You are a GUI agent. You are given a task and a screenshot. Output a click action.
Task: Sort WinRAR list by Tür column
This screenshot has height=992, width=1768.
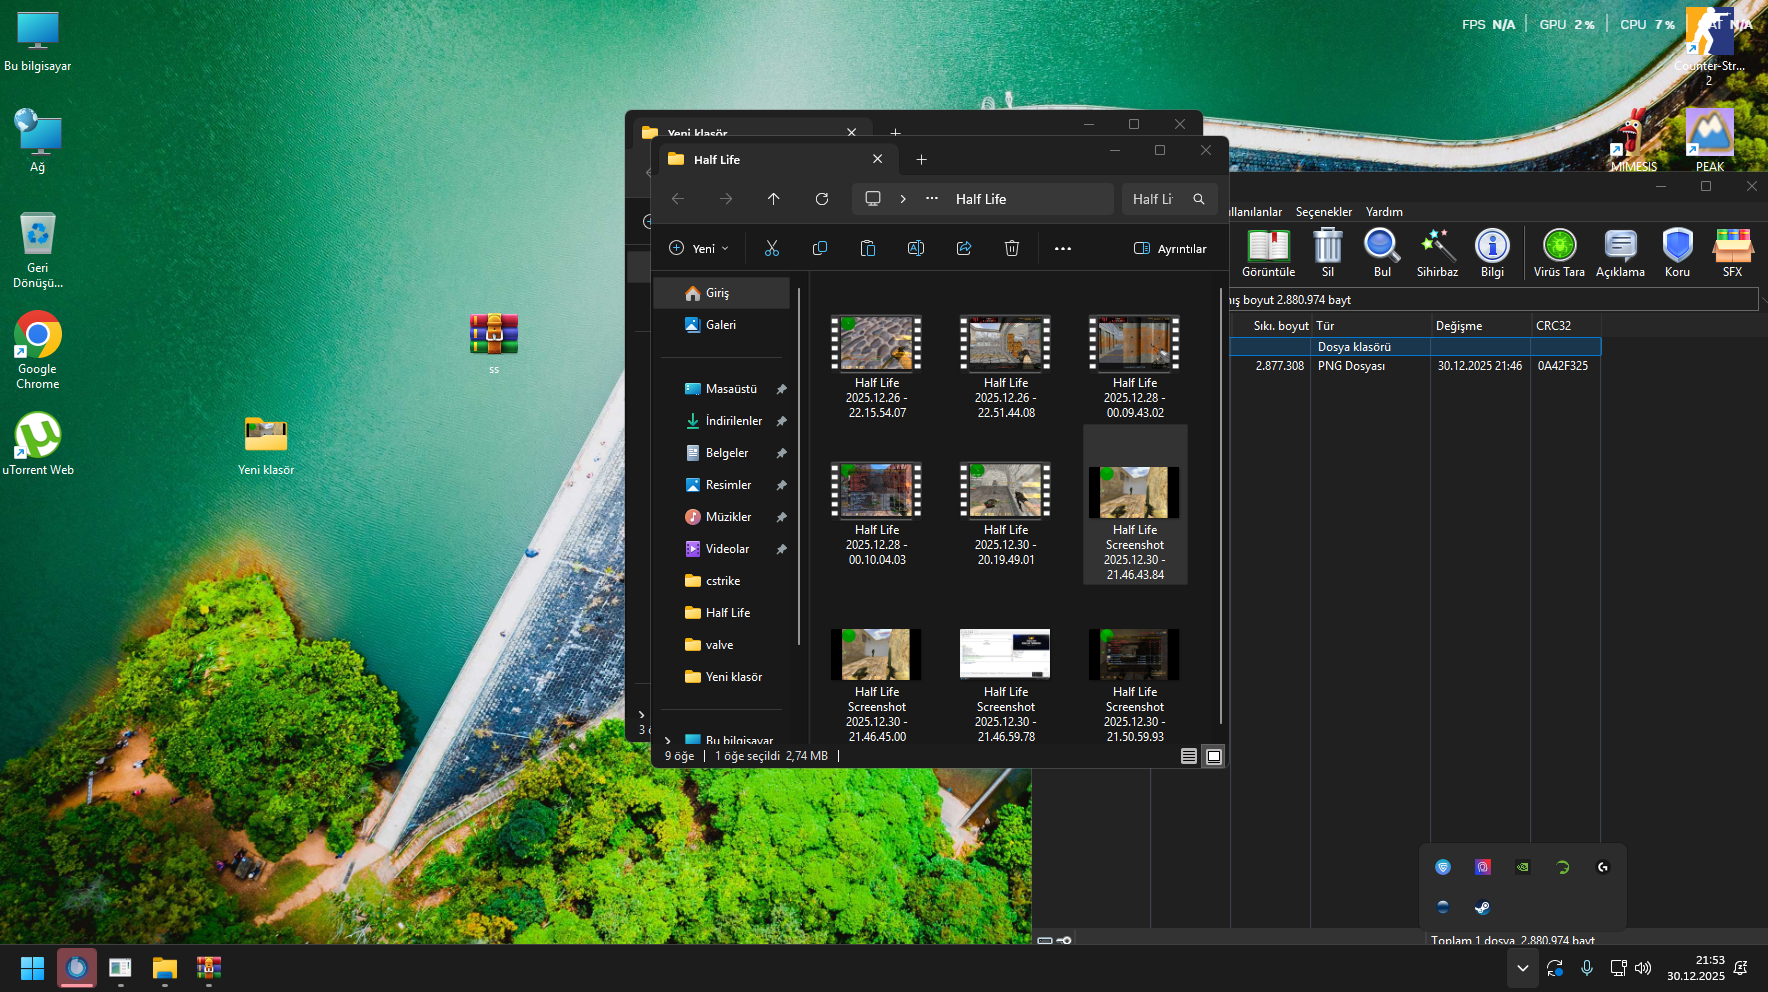[1370, 326]
